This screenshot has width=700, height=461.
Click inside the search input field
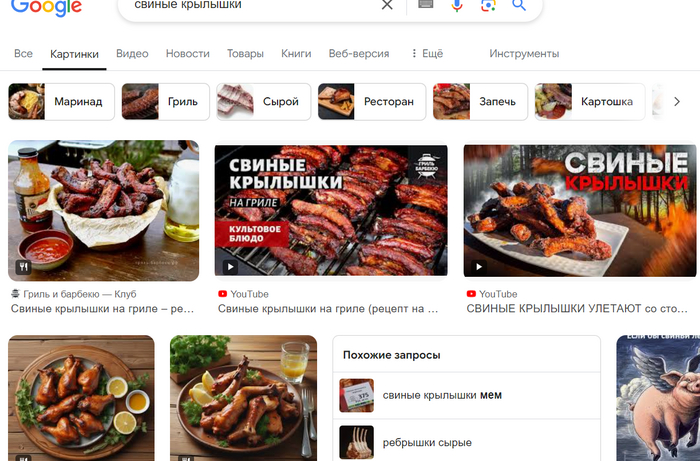[x=250, y=5]
